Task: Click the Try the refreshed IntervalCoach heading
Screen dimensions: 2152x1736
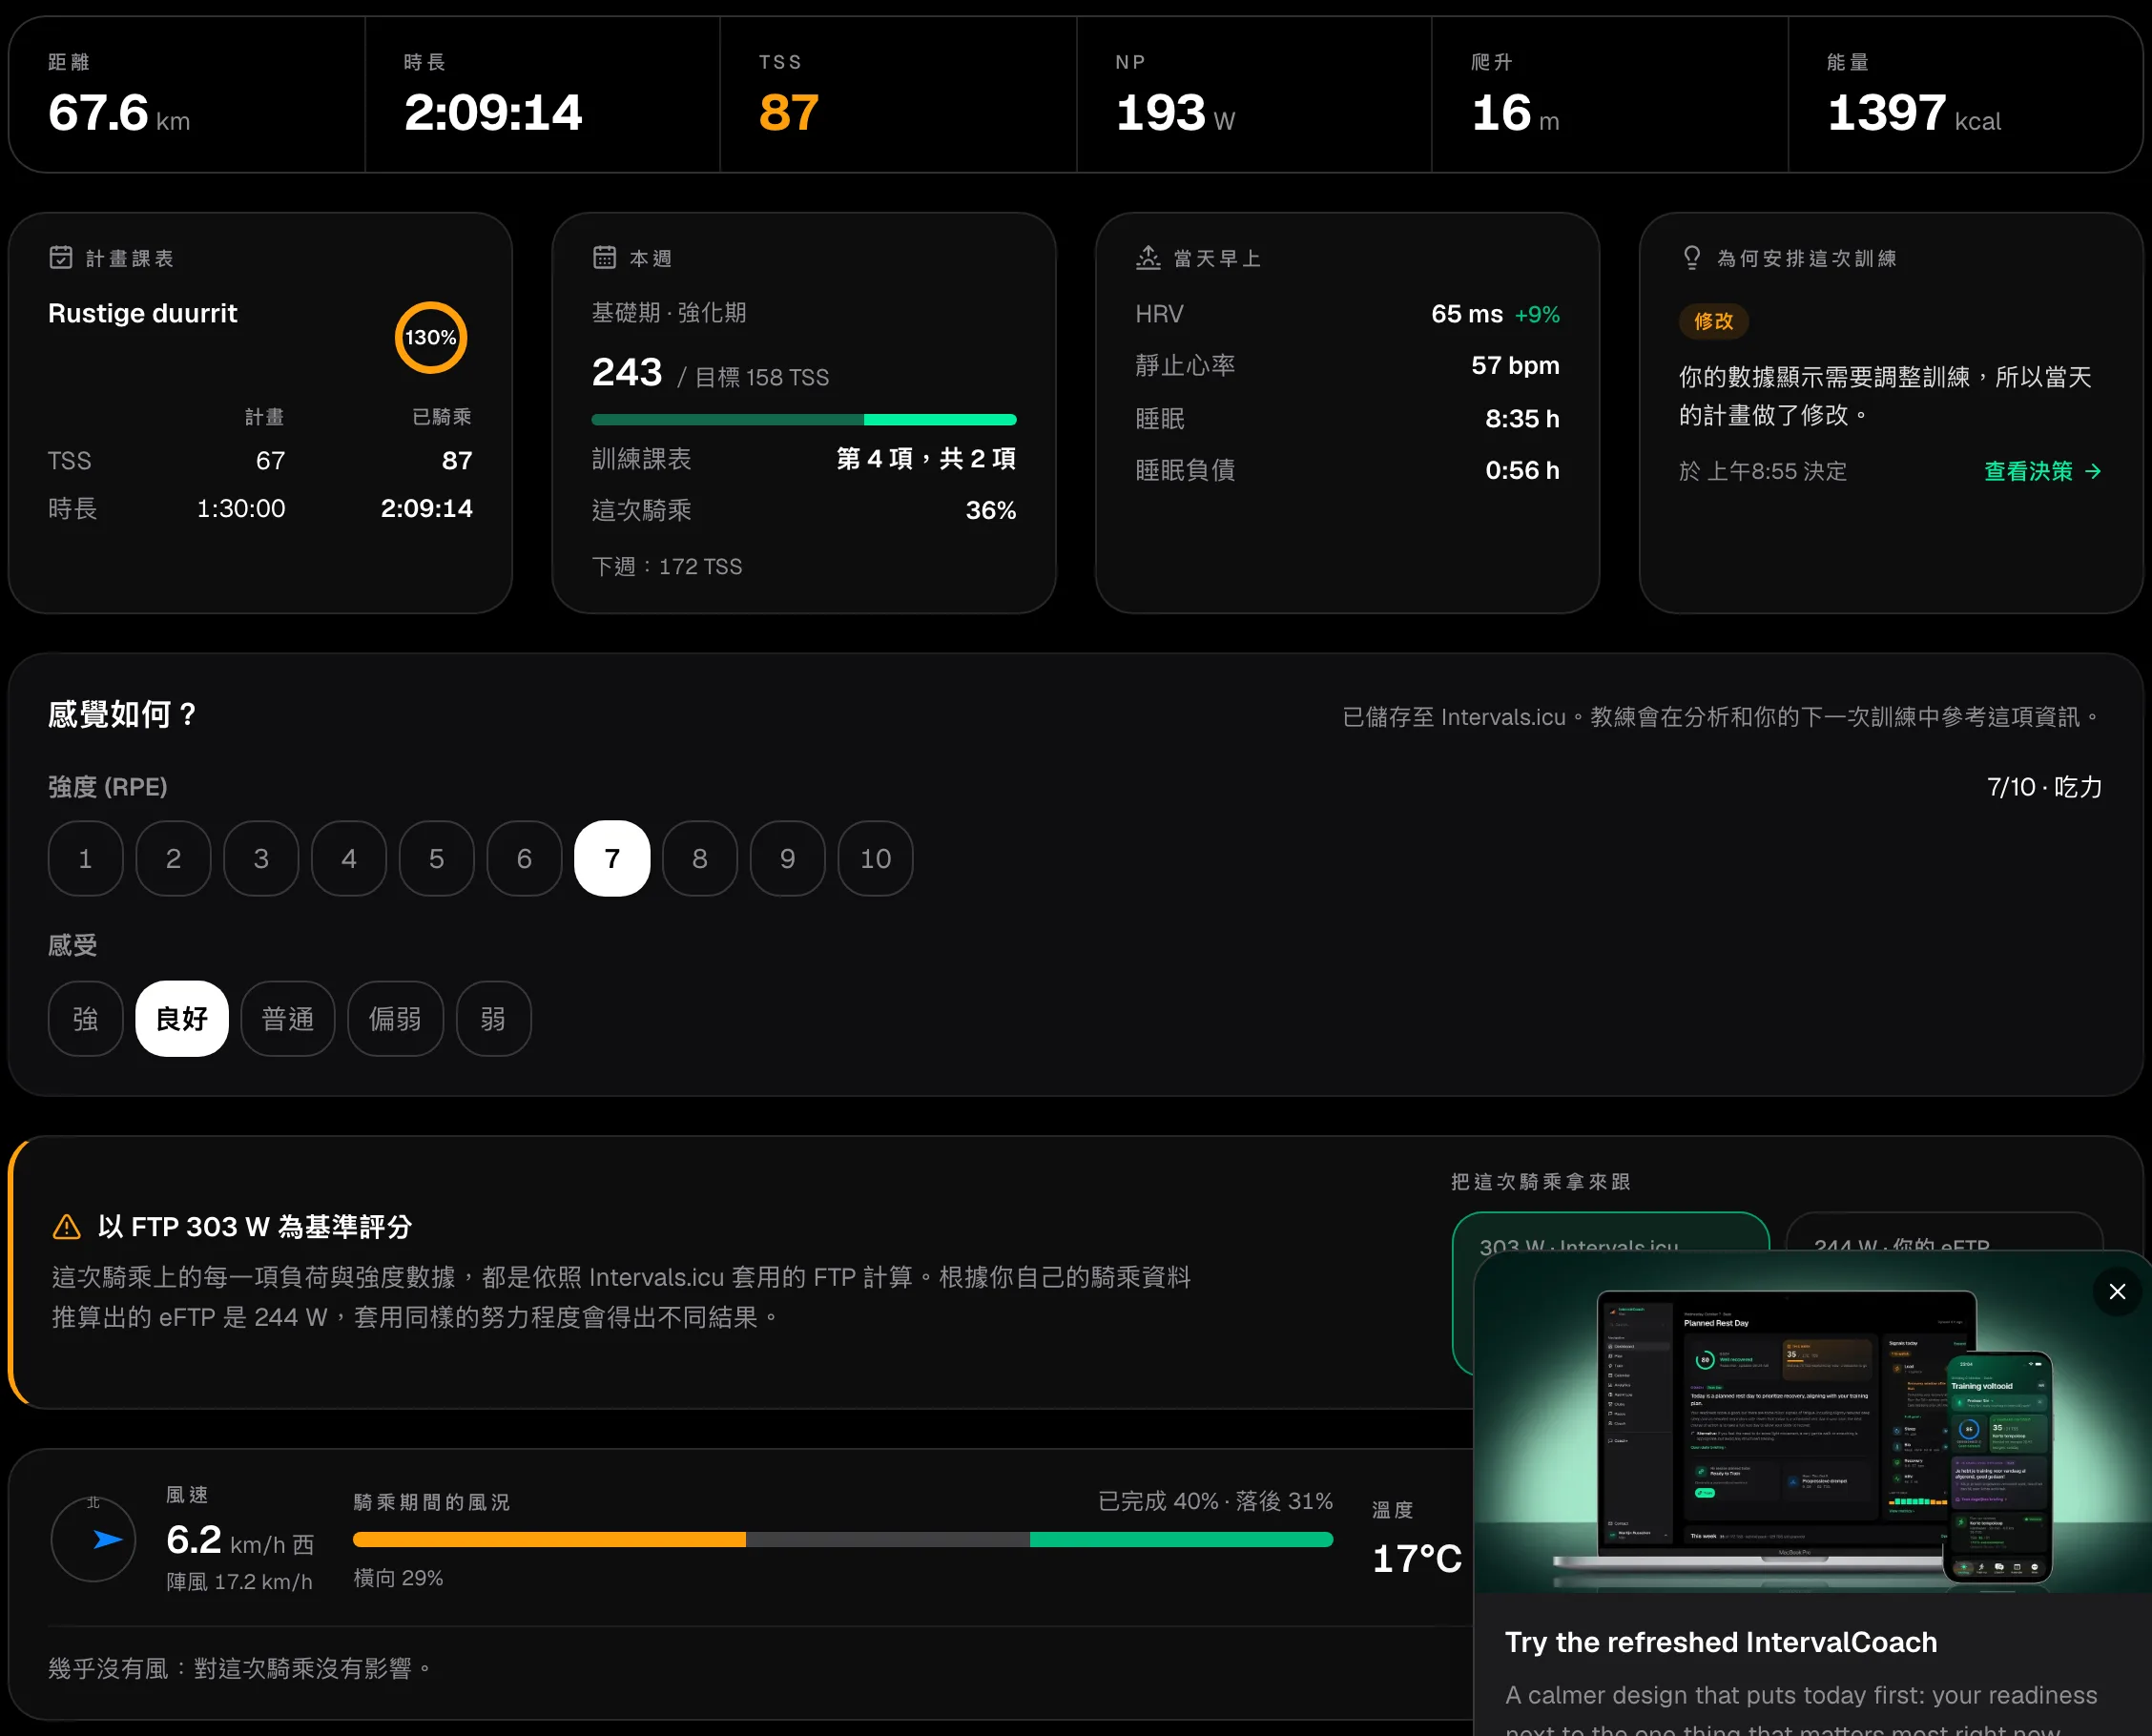Action: pos(1721,1642)
